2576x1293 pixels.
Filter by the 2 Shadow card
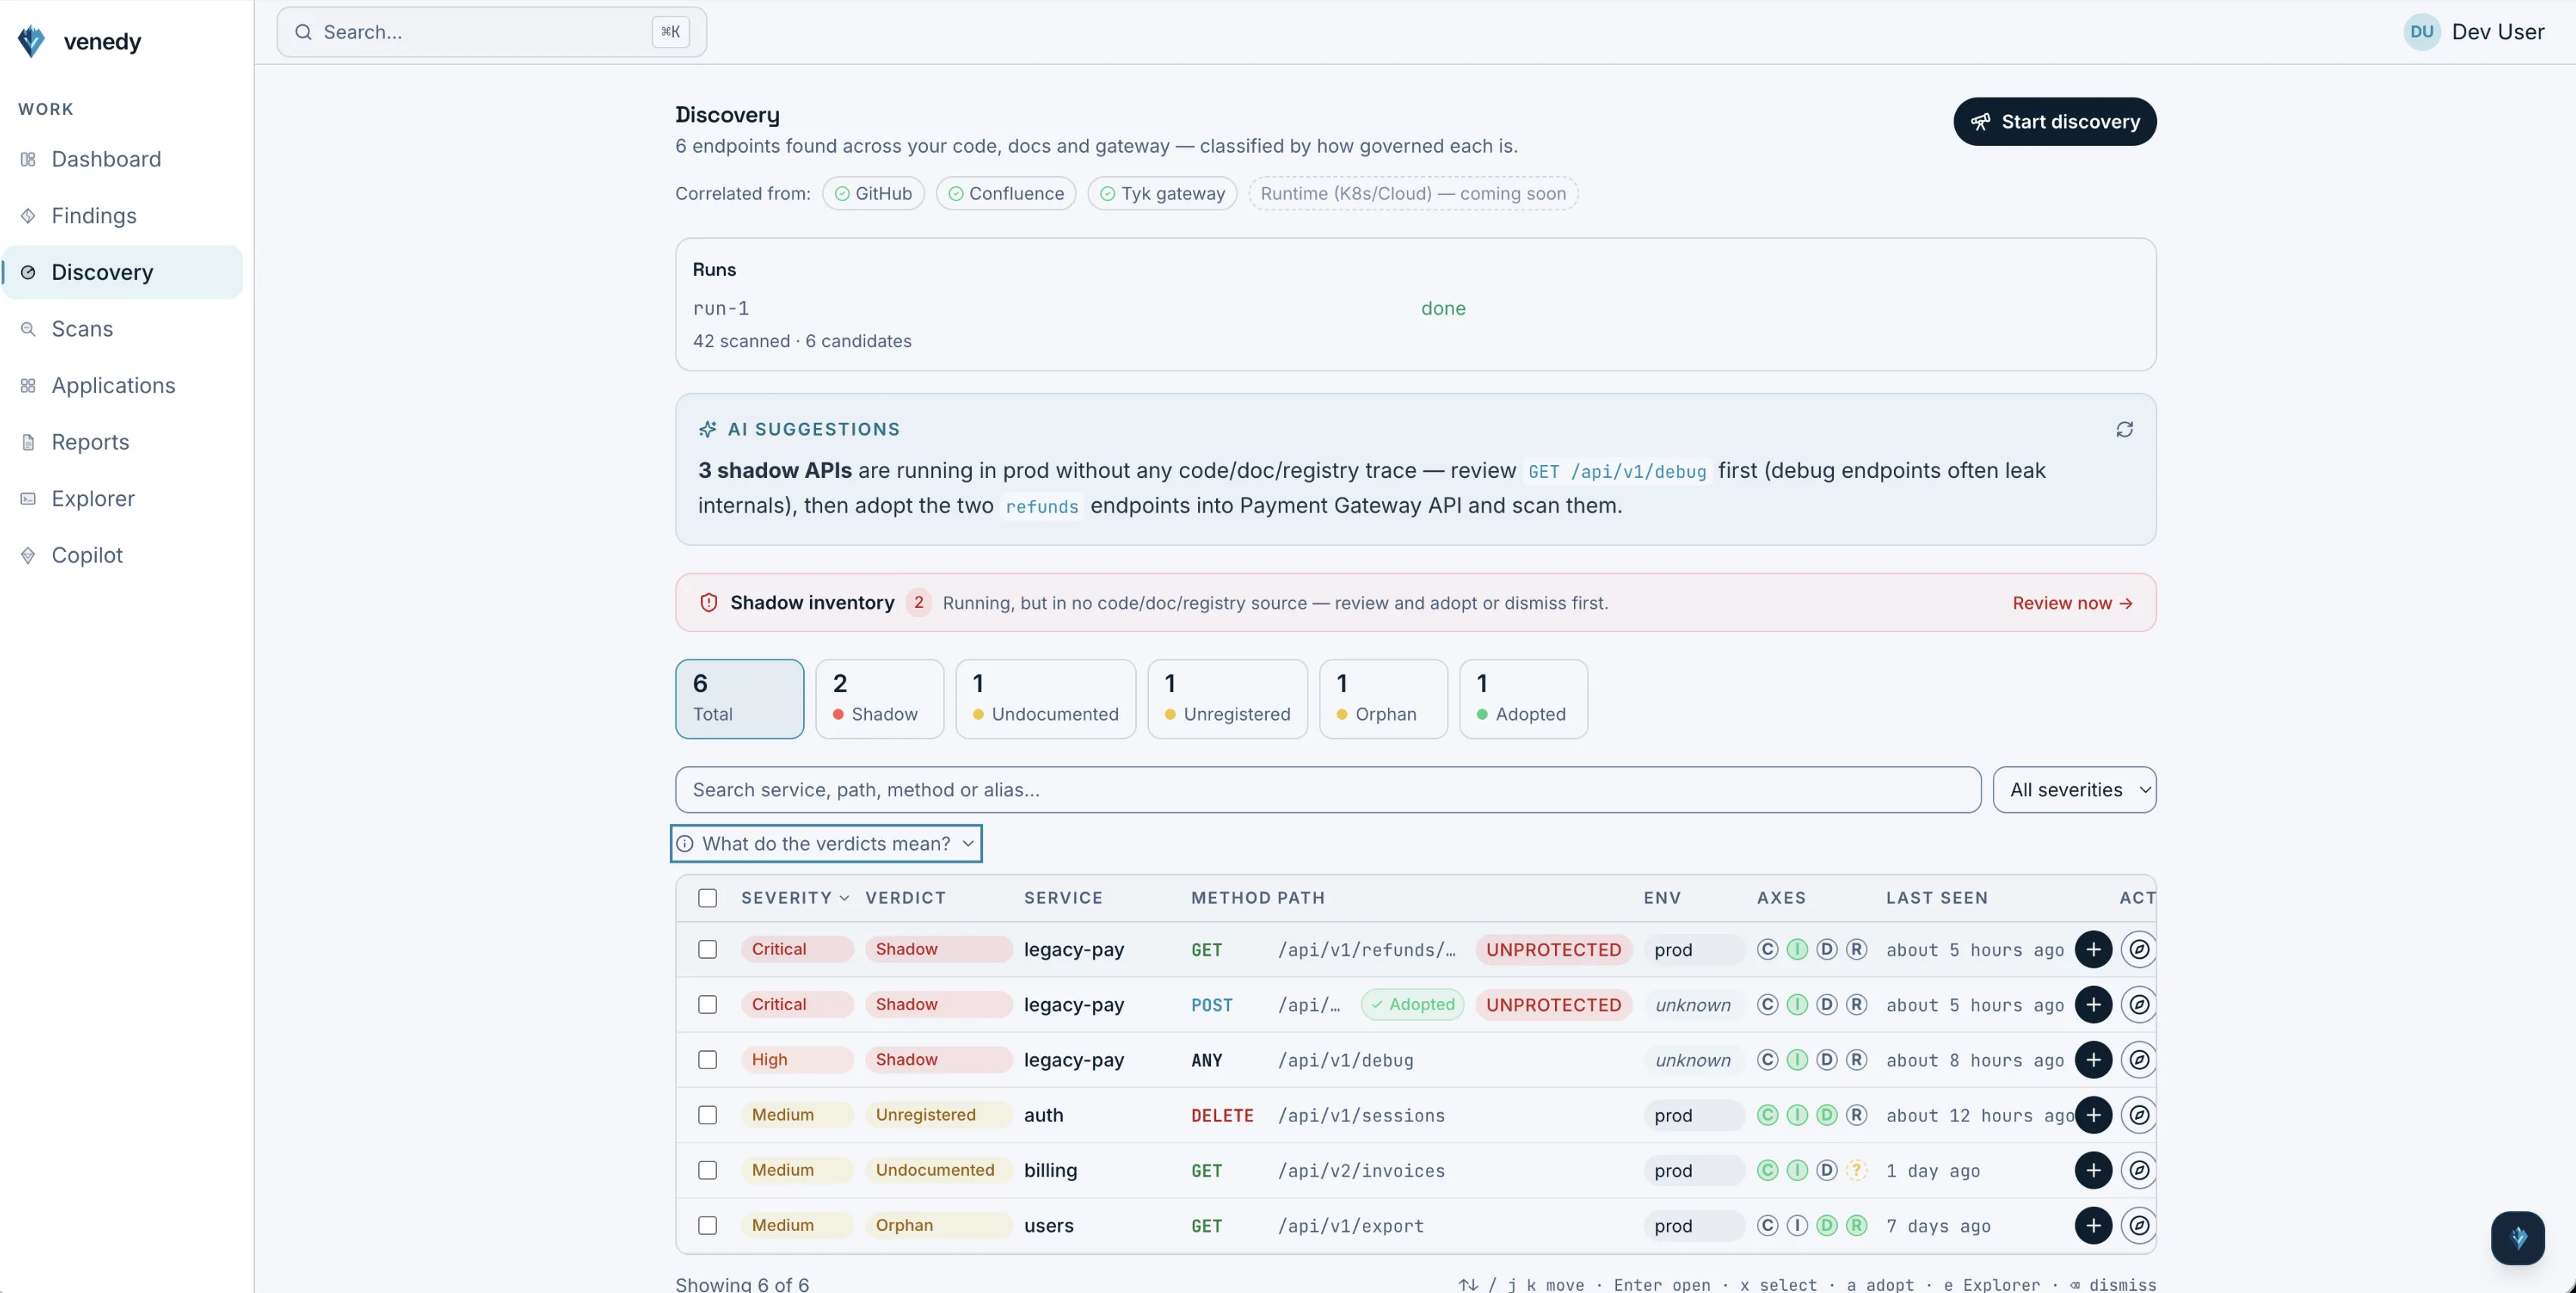[x=879, y=699]
